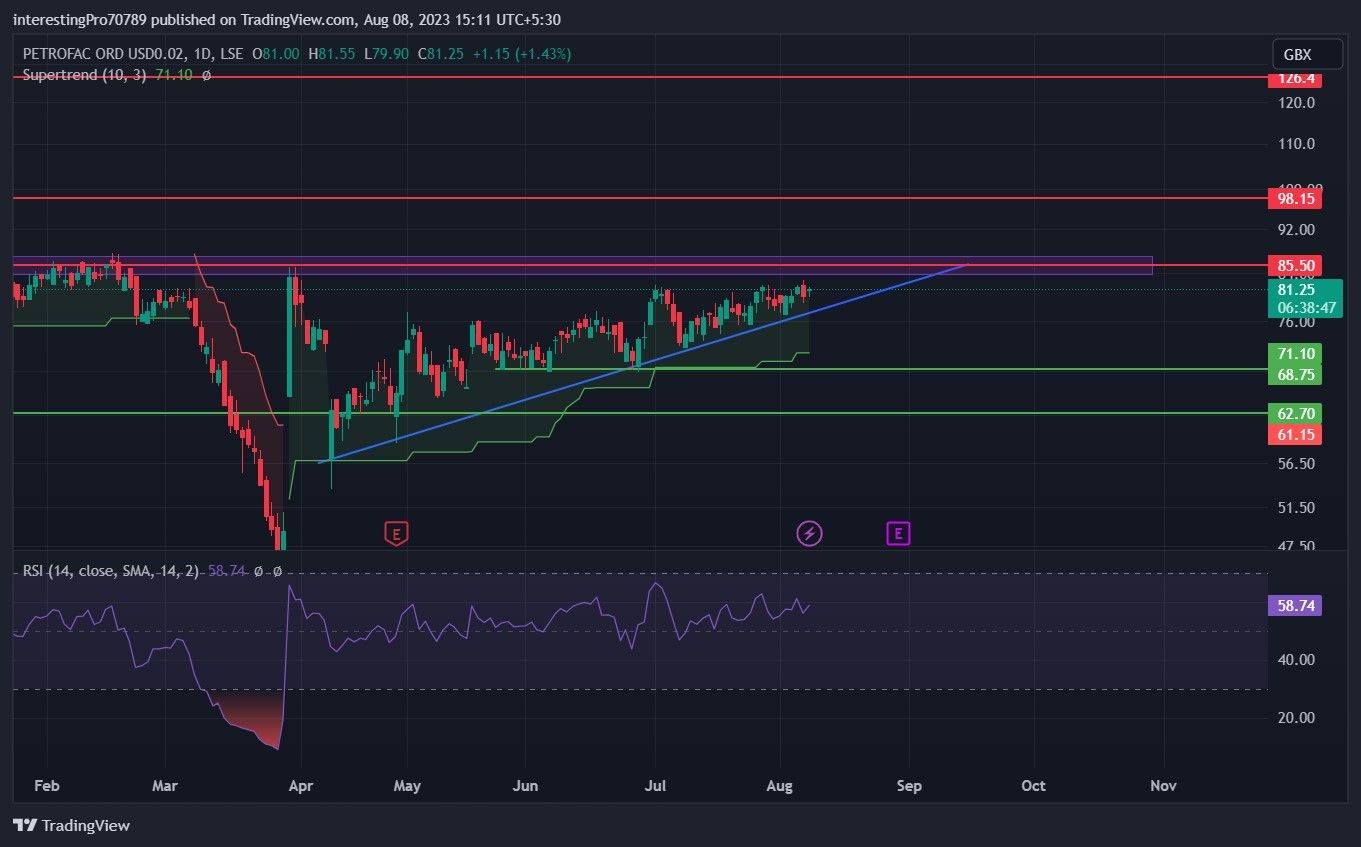Click the 98.15 resistance price label
Screen dimensions: 1361x847
[x=1294, y=199]
